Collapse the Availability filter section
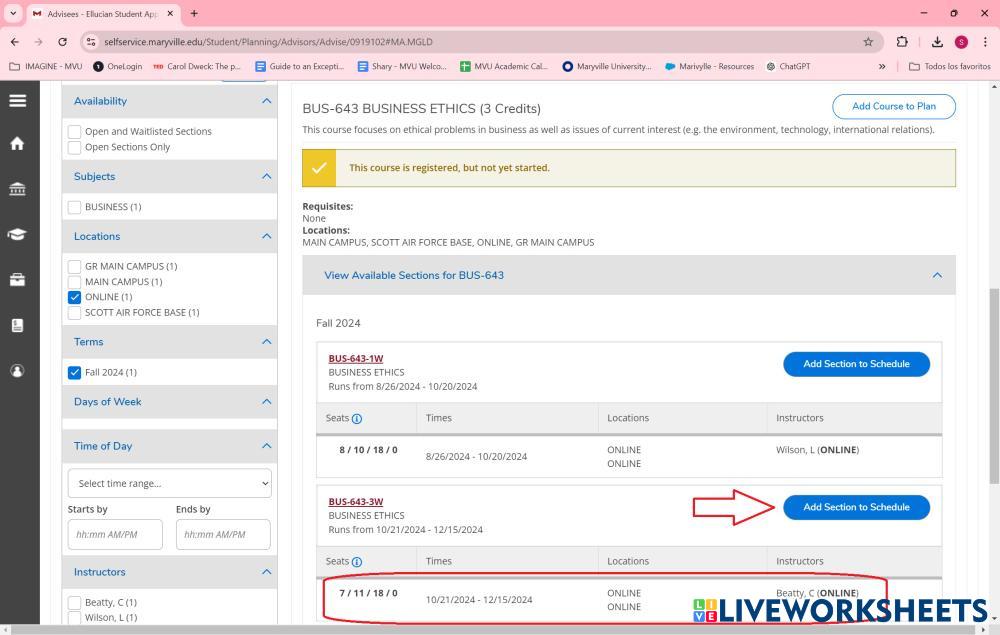 point(266,101)
